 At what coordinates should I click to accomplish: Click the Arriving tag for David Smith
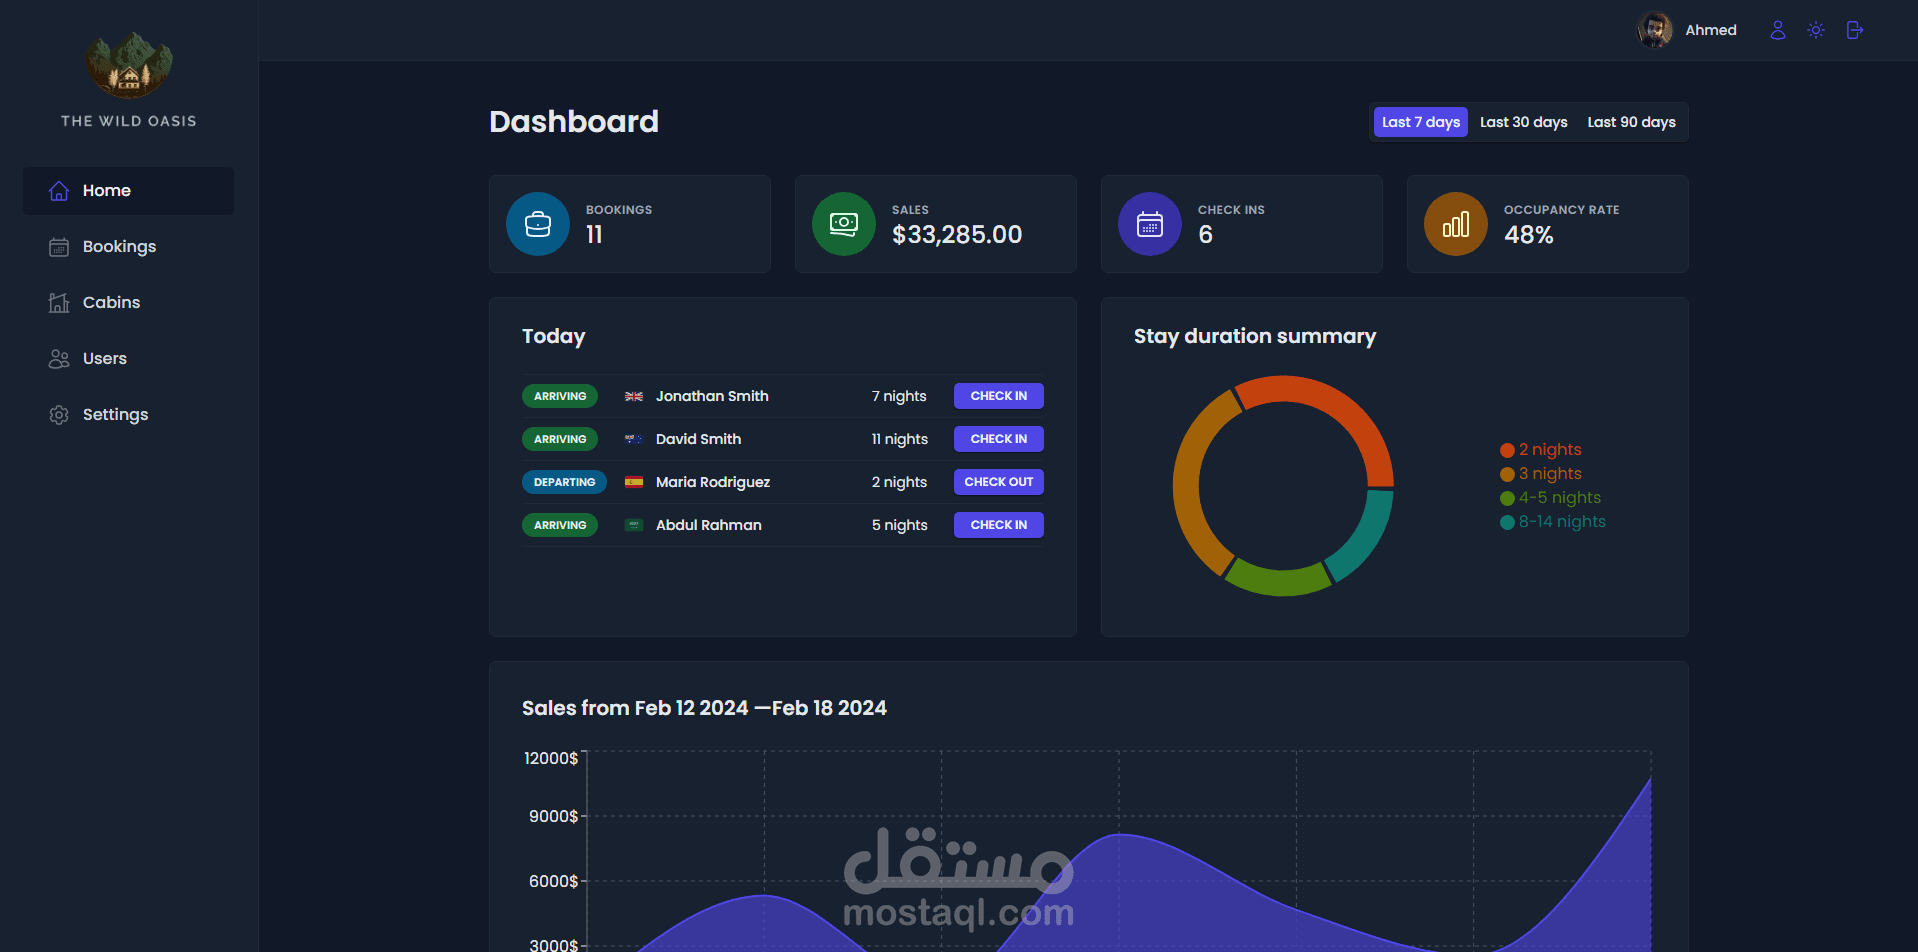(560, 440)
